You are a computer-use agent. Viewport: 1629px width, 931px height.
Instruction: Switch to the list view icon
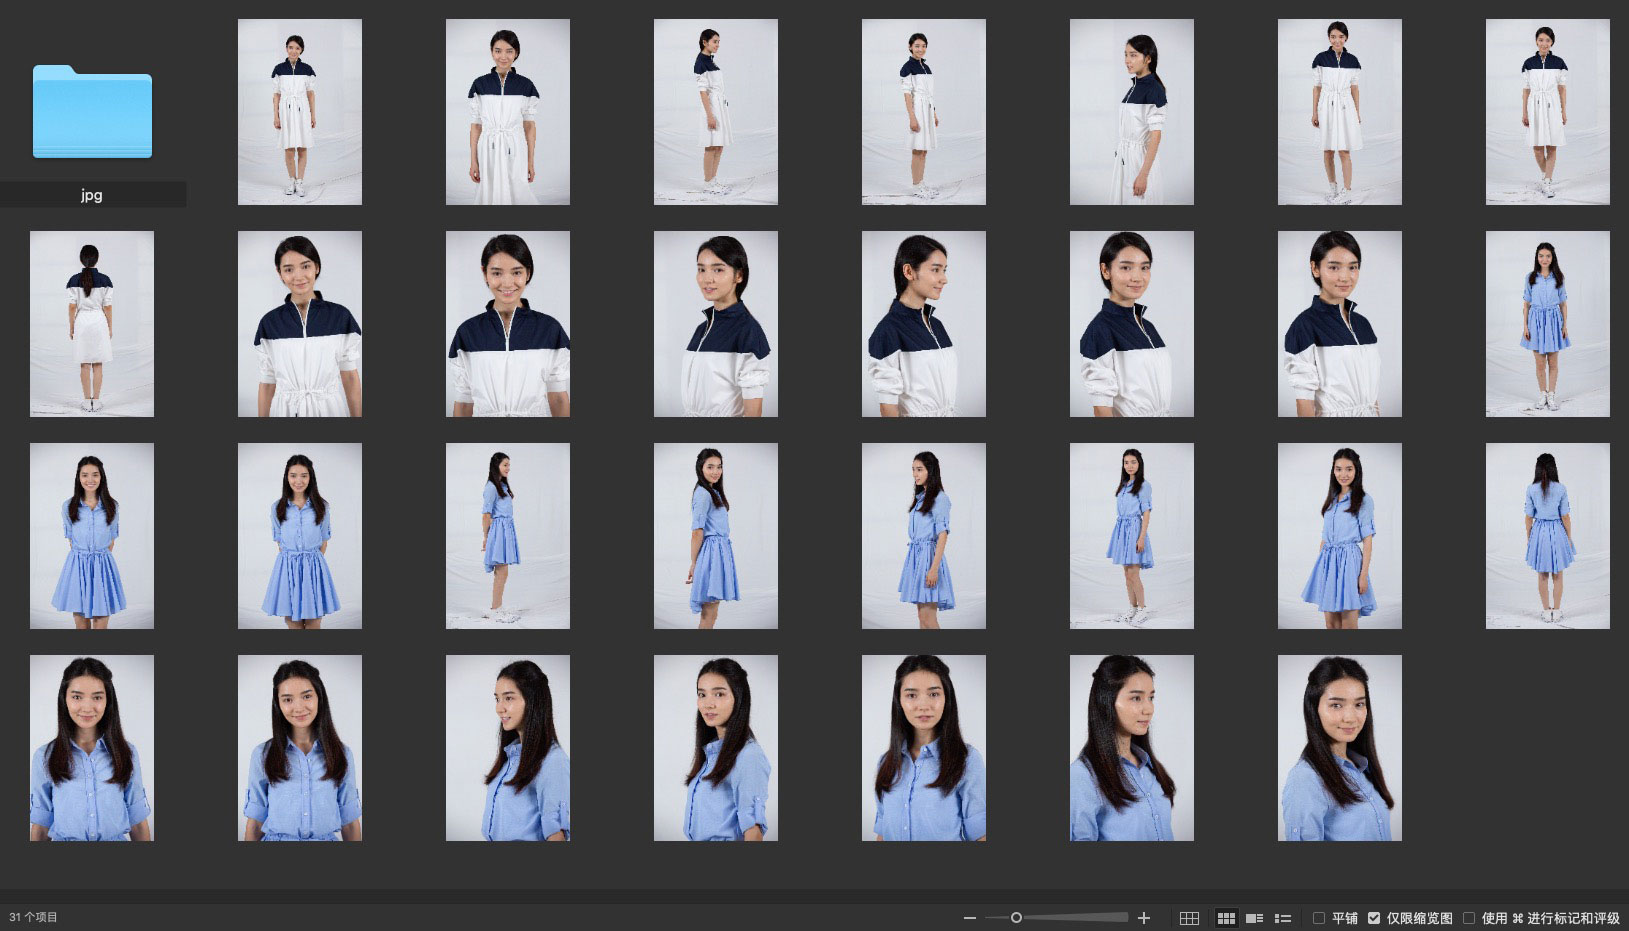coord(1283,918)
